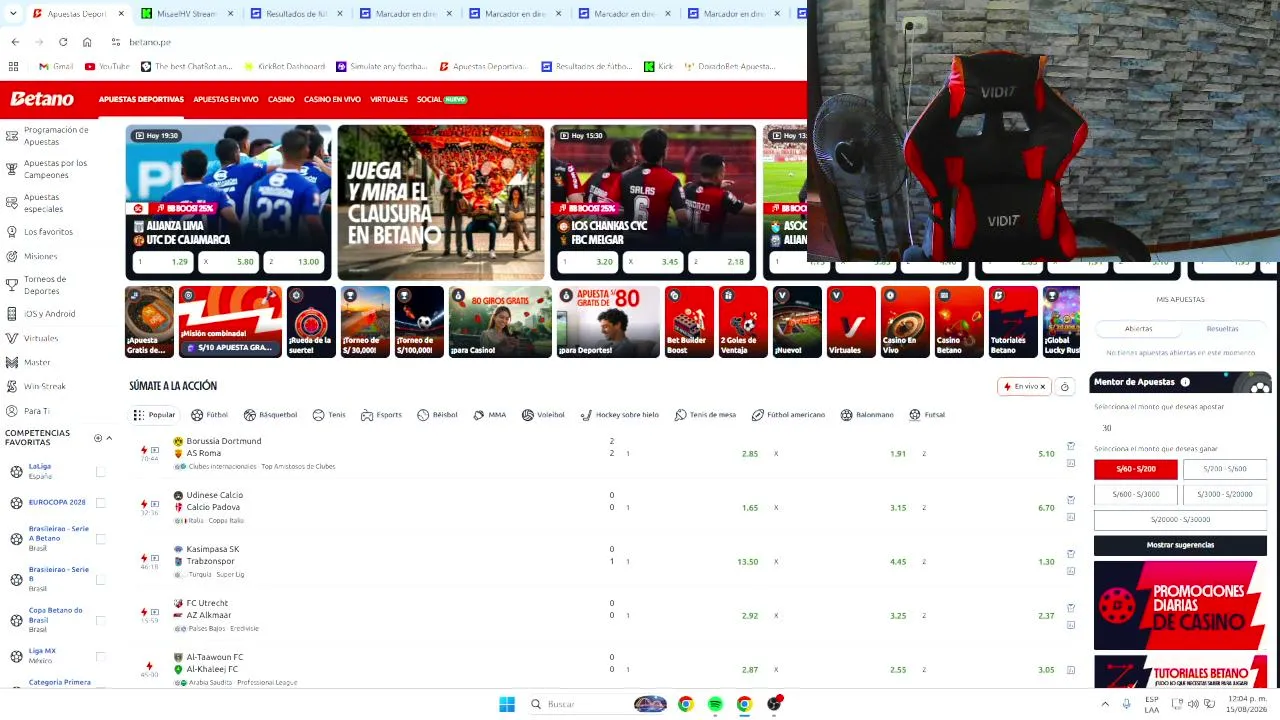Open Apuestas en Vivo menu

pos(226,99)
